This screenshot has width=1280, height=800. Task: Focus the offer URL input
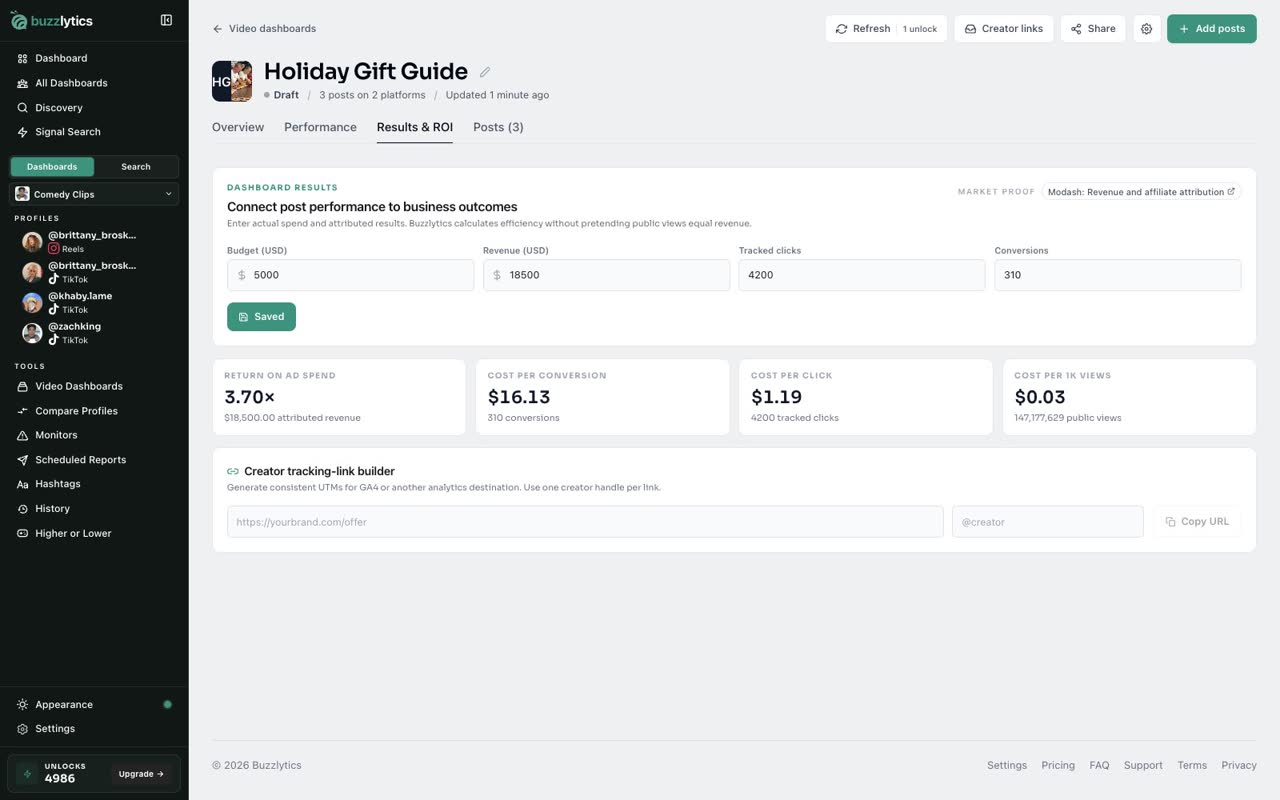tap(585, 522)
